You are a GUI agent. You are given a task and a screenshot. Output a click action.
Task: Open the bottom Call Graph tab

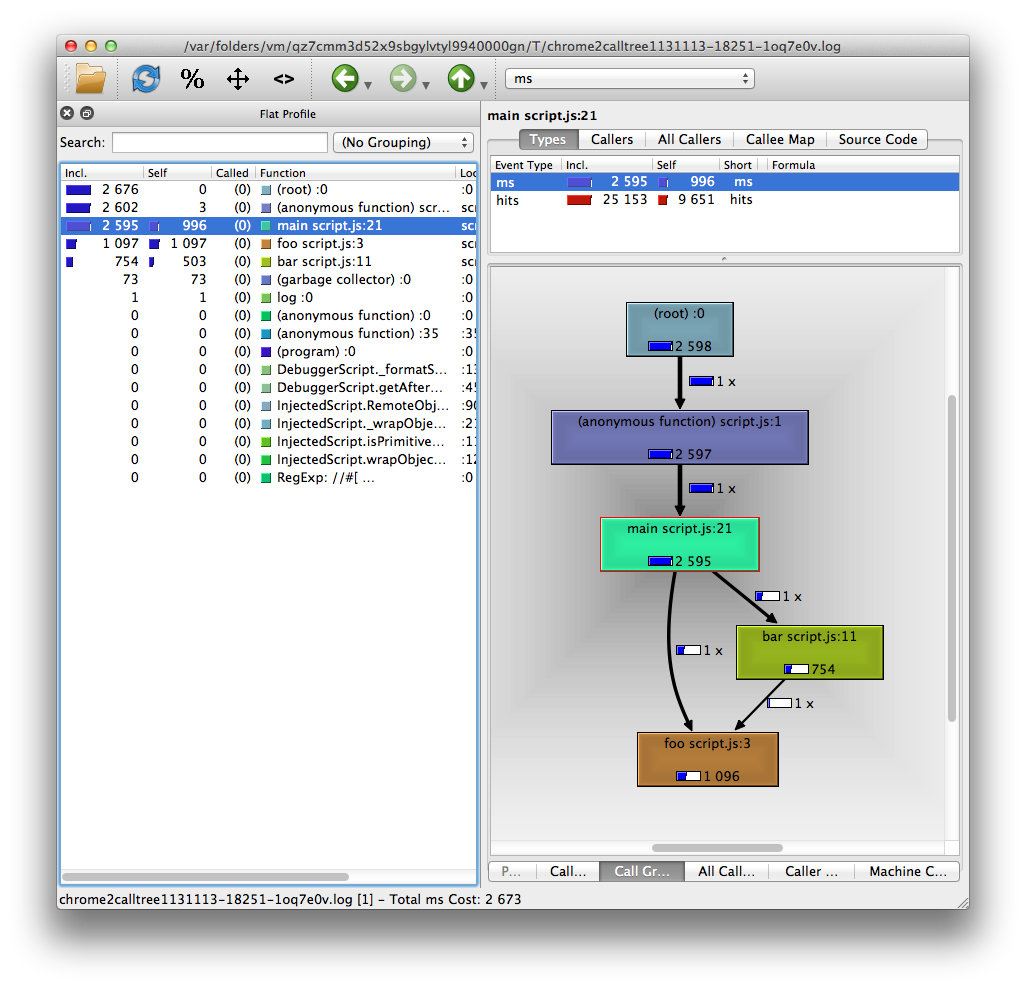[x=642, y=871]
